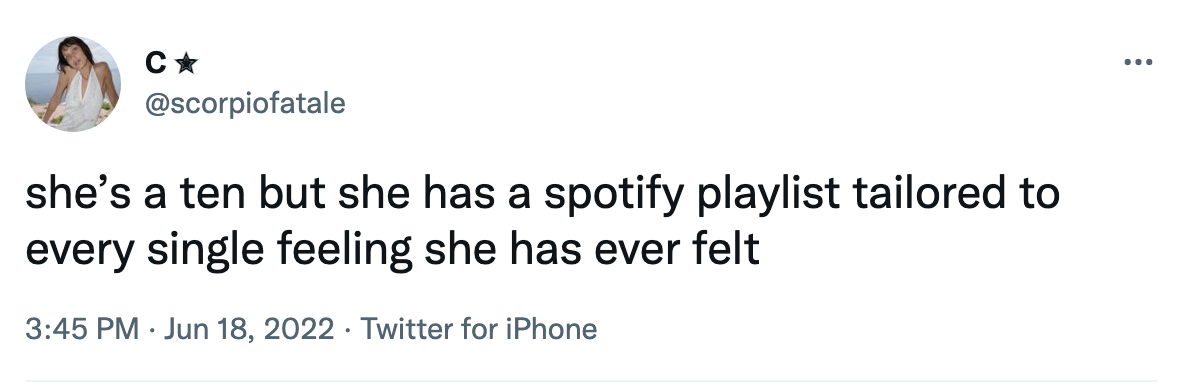Click the 3:45 PM timestamp
Image resolution: width=1178 pixels, height=390 pixels.
click(82, 329)
